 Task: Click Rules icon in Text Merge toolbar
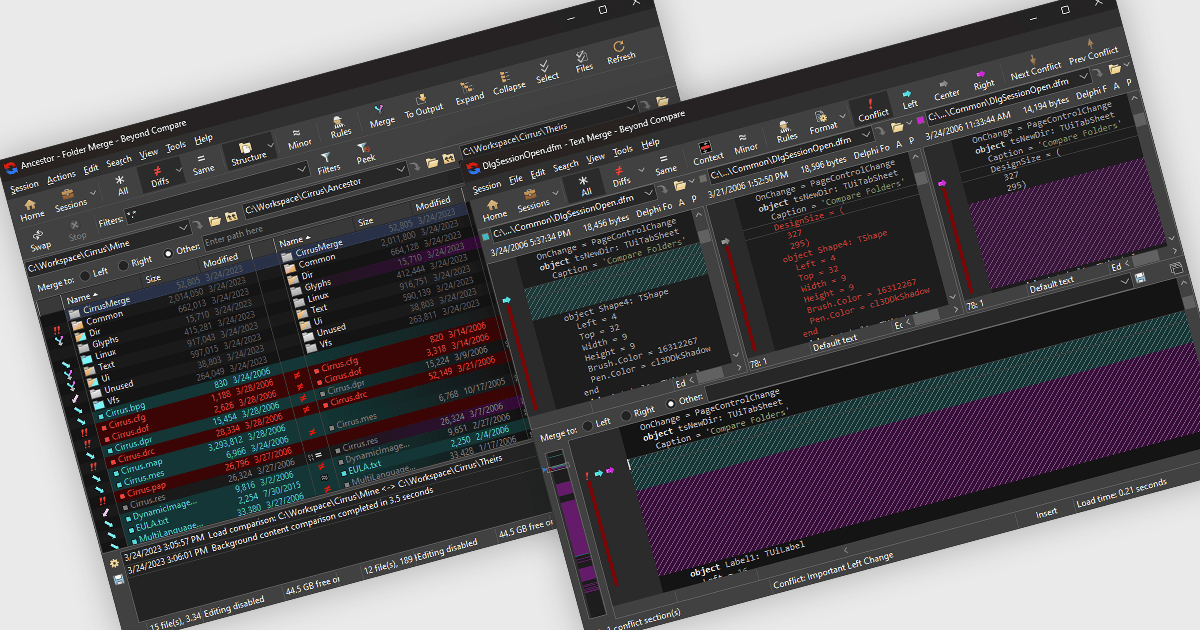785,127
